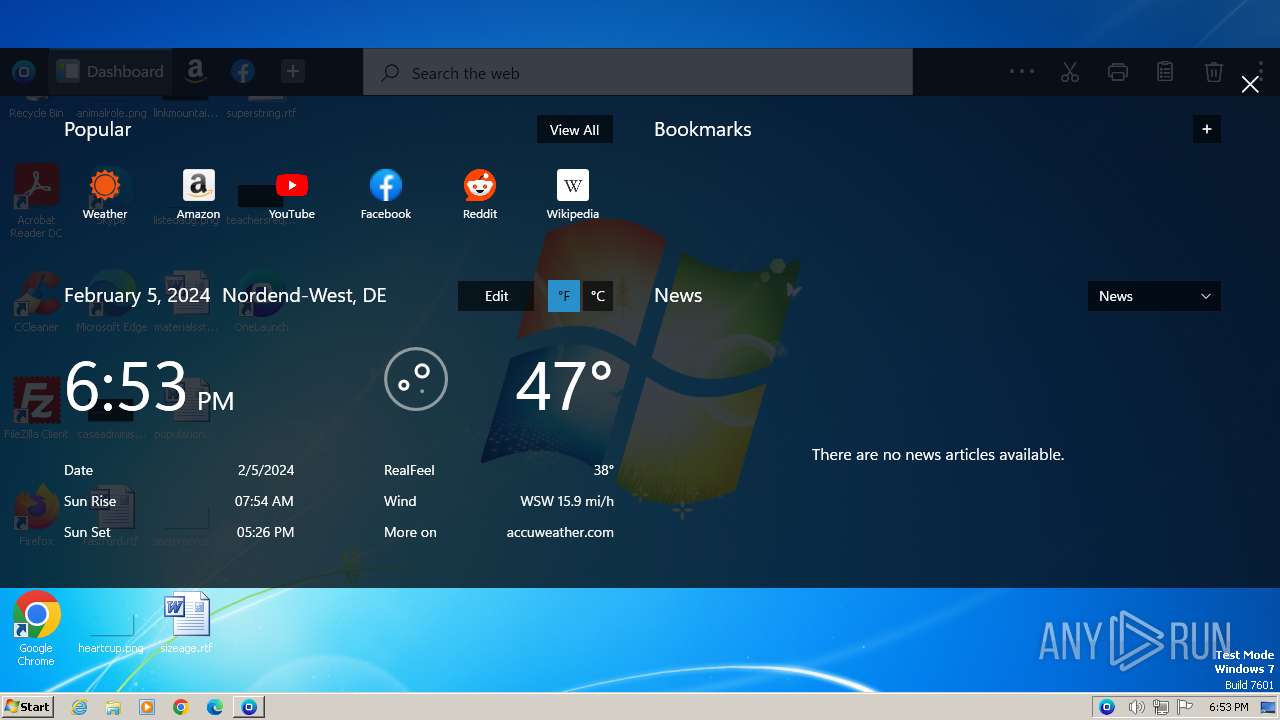
Task: Open media player from taskbar
Action: (x=147, y=707)
